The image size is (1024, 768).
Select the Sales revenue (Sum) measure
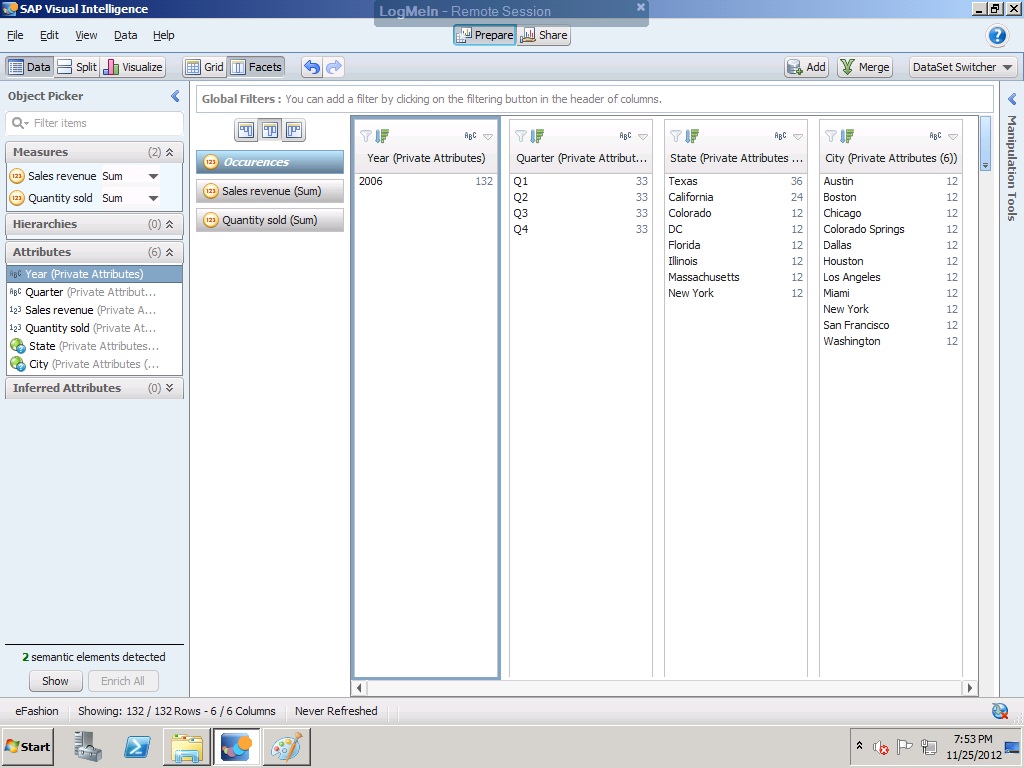pos(270,191)
